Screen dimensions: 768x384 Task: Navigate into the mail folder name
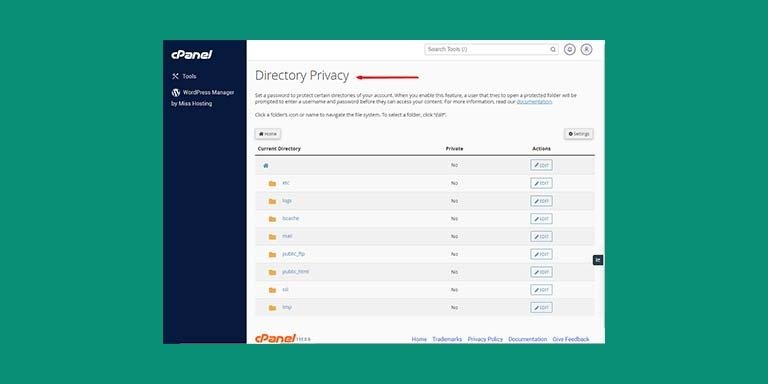click(287, 236)
